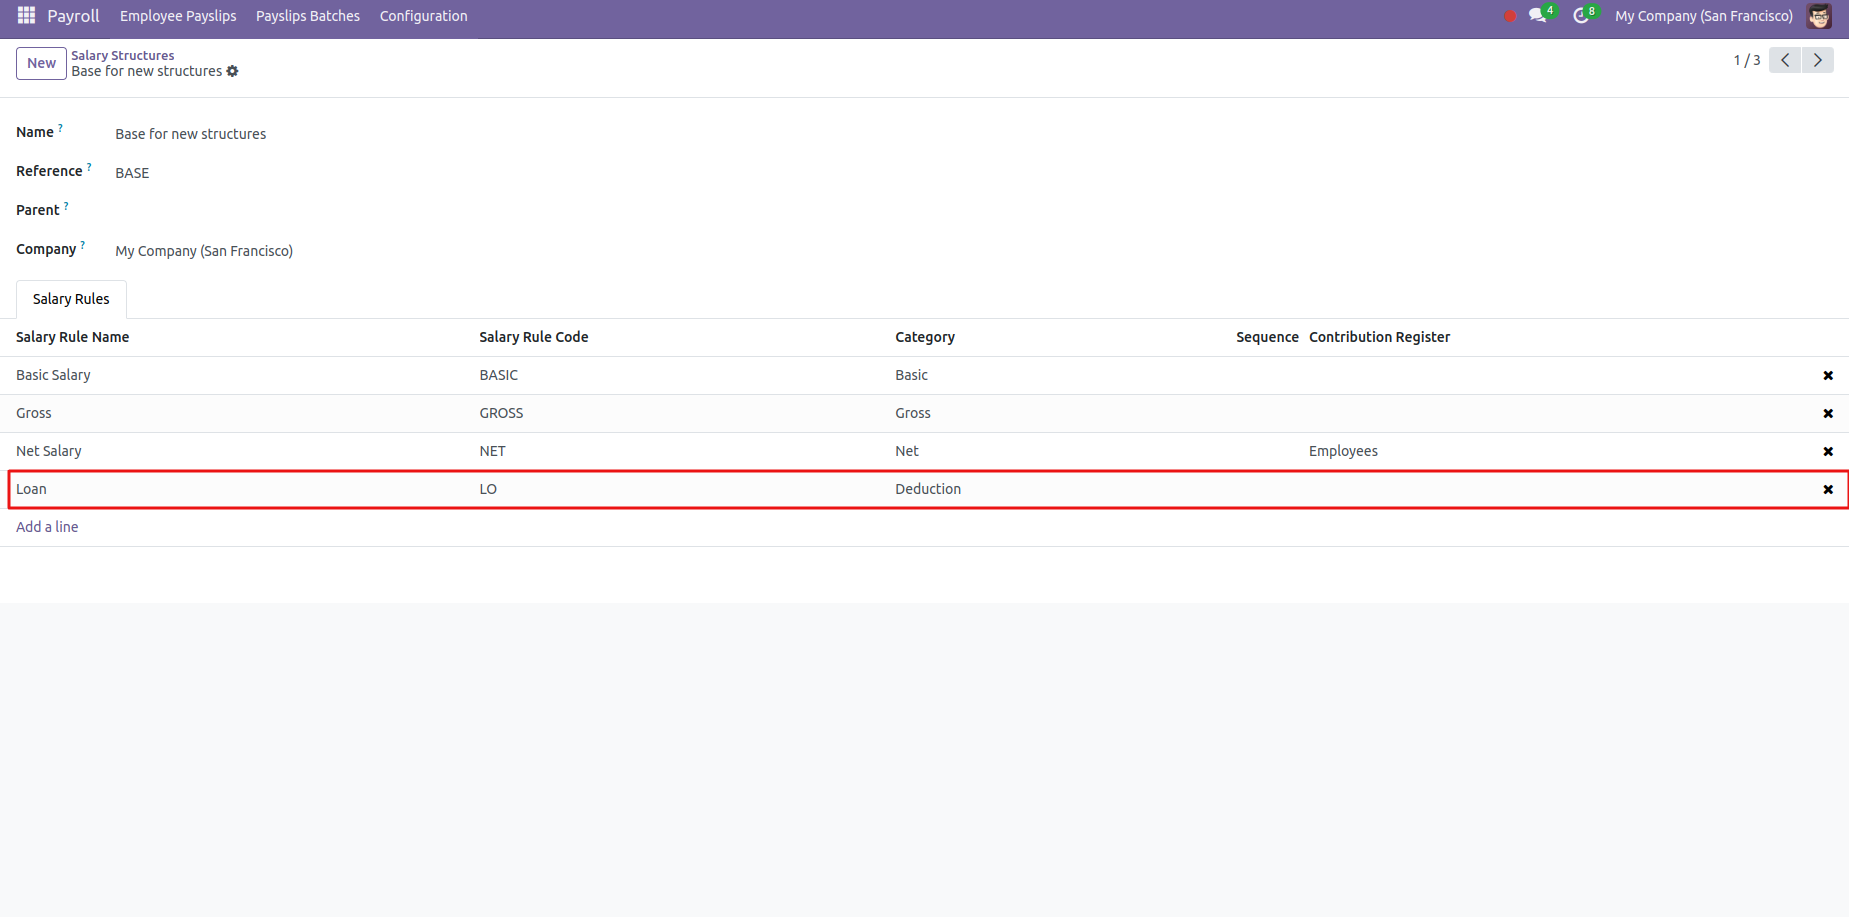
Task: Go to the next record arrow
Action: [x=1817, y=60]
